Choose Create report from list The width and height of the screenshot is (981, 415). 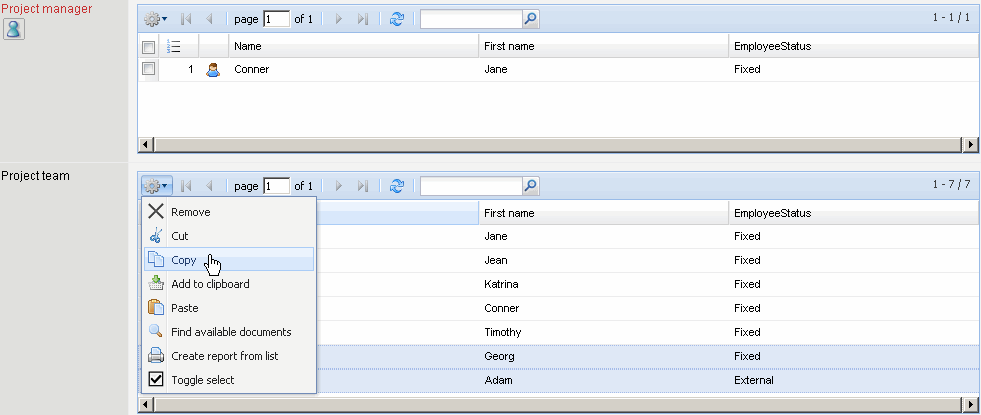point(230,356)
